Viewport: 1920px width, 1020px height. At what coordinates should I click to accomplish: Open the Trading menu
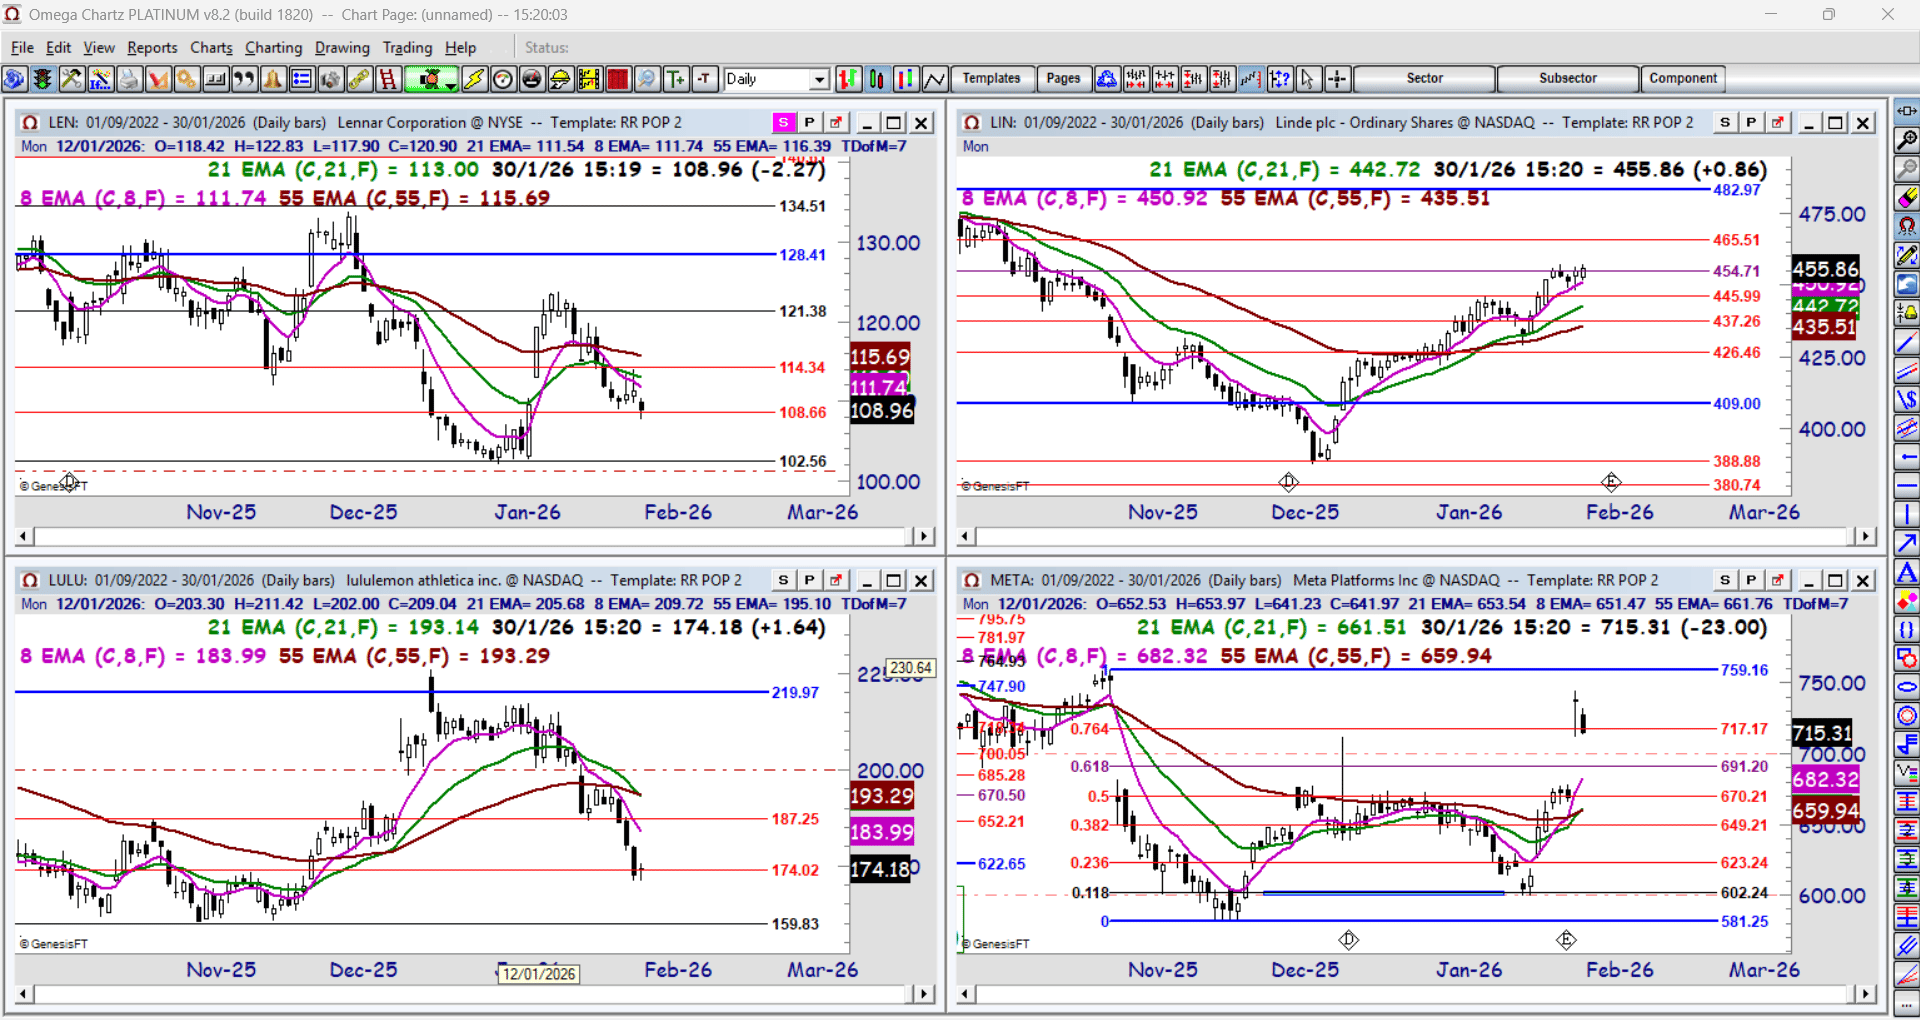coord(407,47)
